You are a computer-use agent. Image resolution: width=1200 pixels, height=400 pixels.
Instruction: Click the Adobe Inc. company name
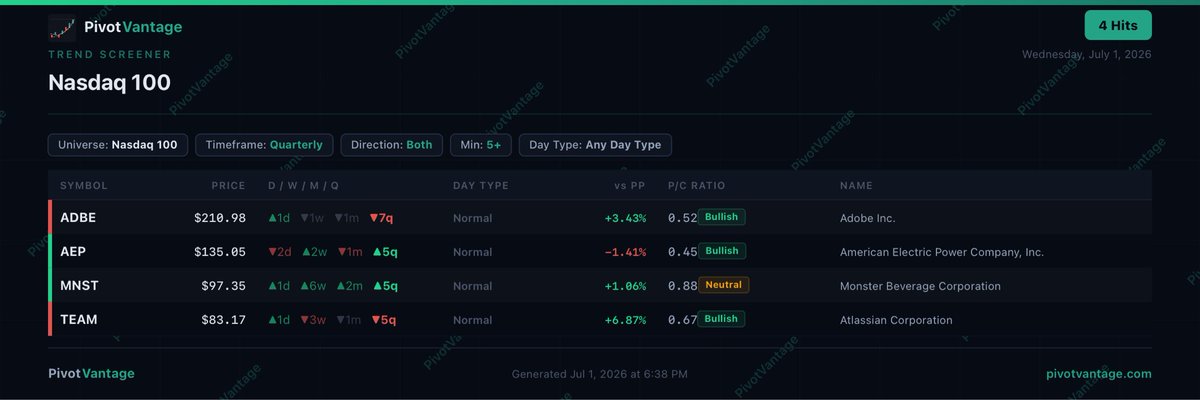click(868, 218)
